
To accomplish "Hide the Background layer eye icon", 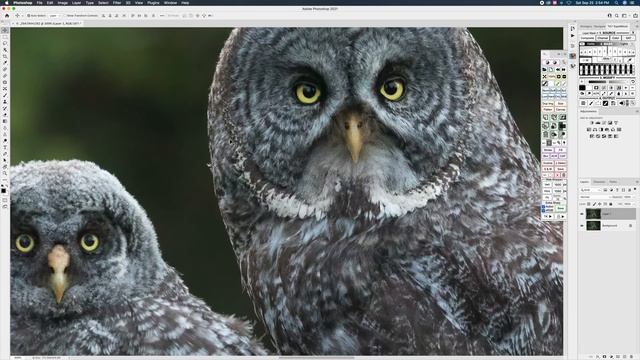I will [582, 225].
